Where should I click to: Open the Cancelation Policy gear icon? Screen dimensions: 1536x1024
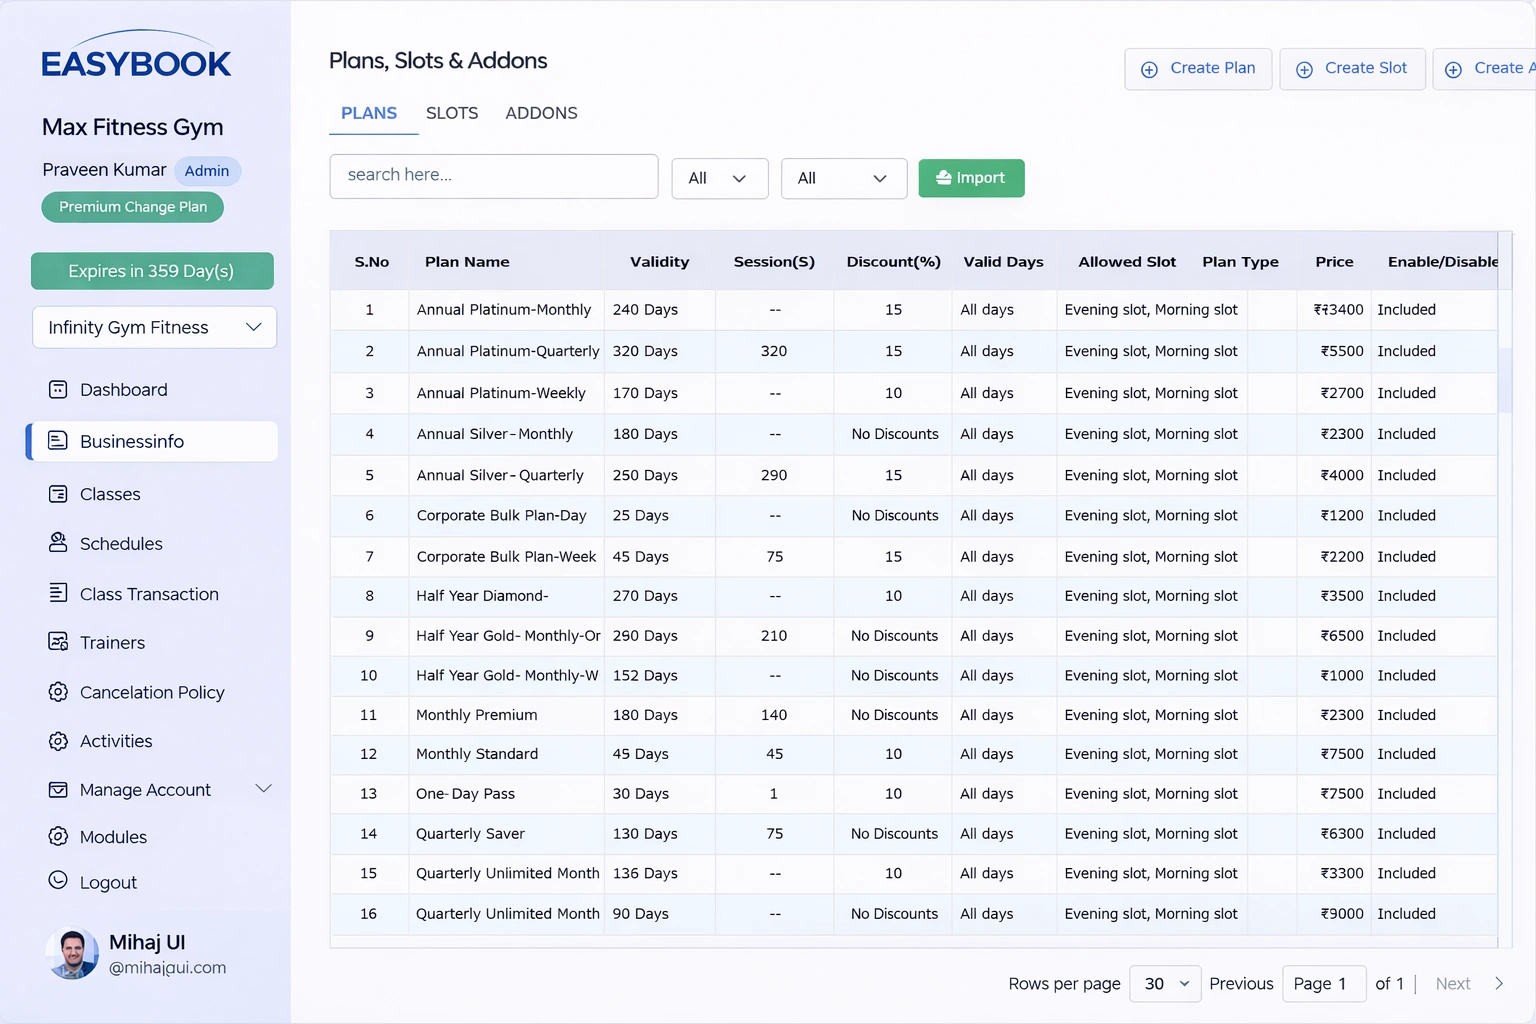pyautogui.click(x=59, y=692)
